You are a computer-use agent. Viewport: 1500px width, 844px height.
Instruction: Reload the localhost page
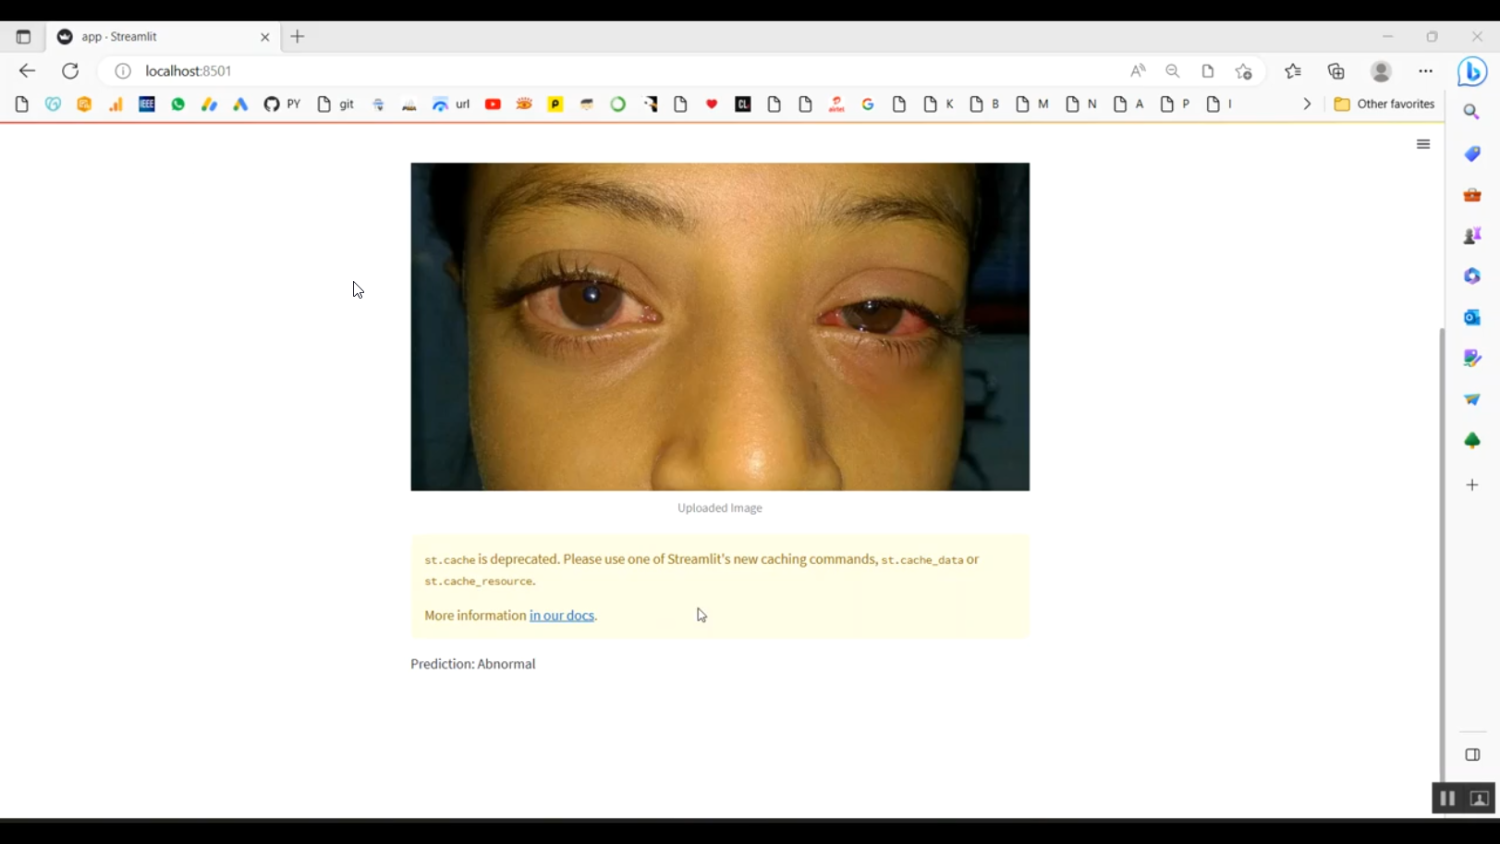[x=70, y=71]
